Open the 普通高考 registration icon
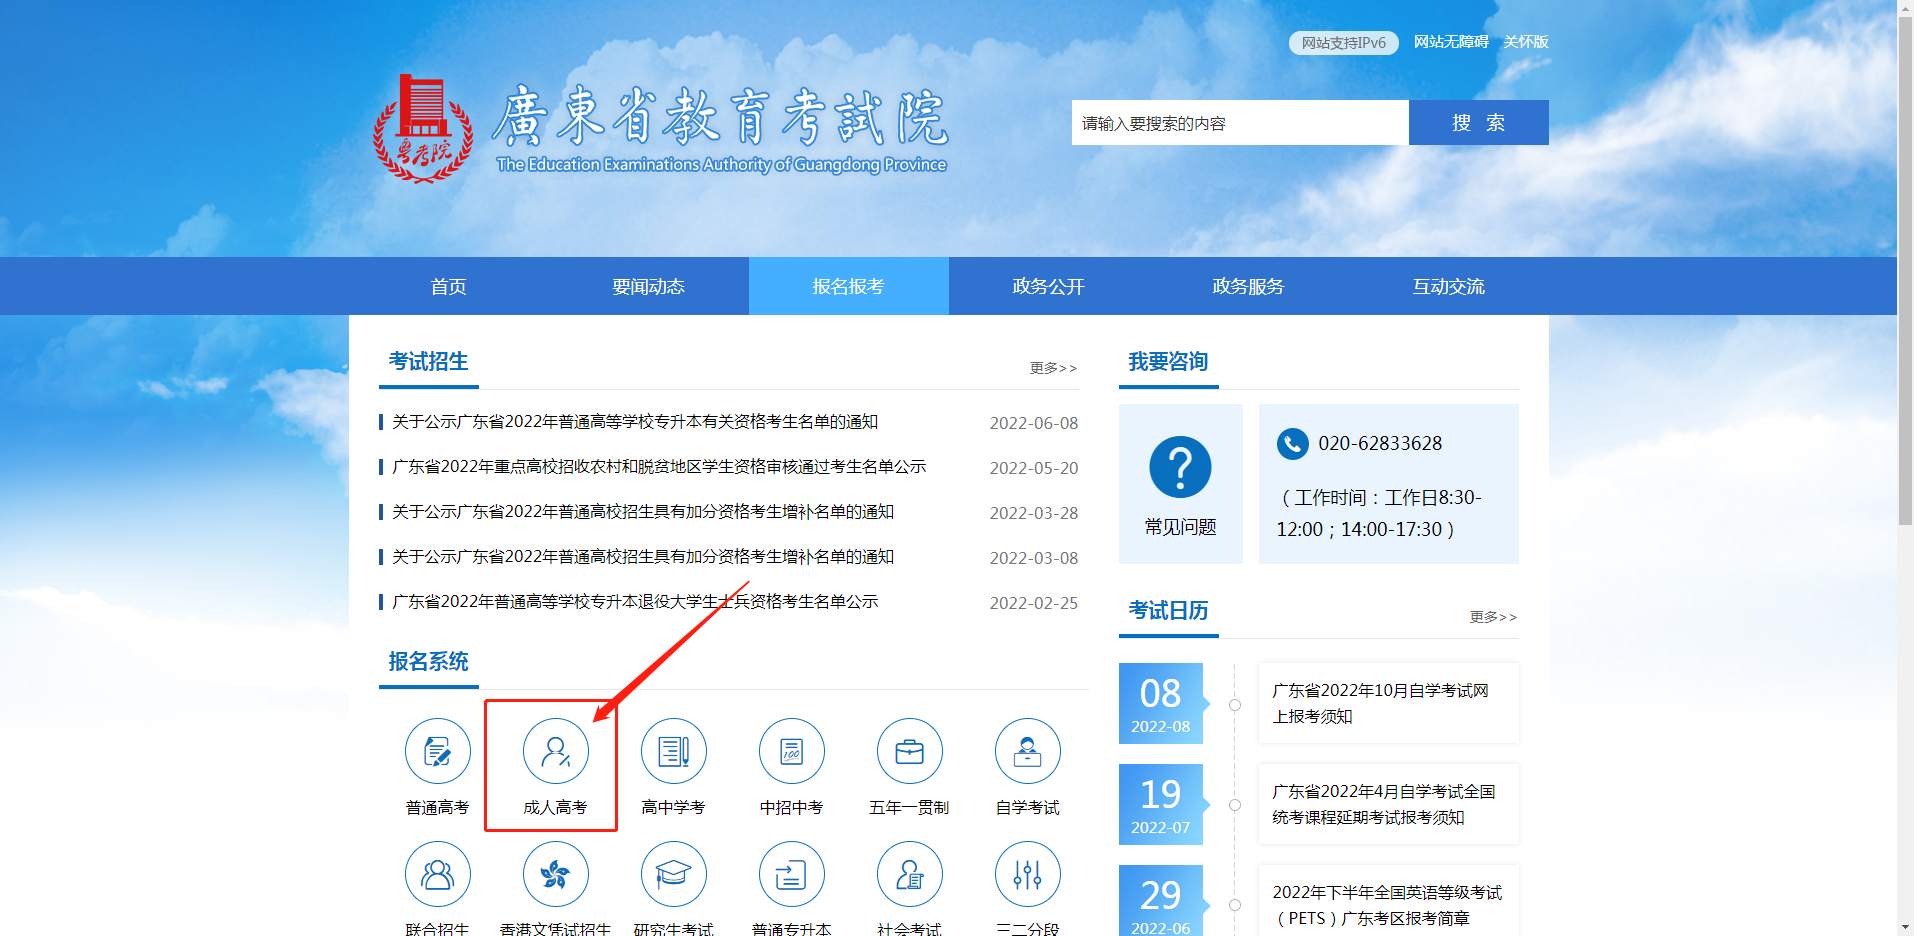This screenshot has width=1914, height=936. tap(437, 751)
